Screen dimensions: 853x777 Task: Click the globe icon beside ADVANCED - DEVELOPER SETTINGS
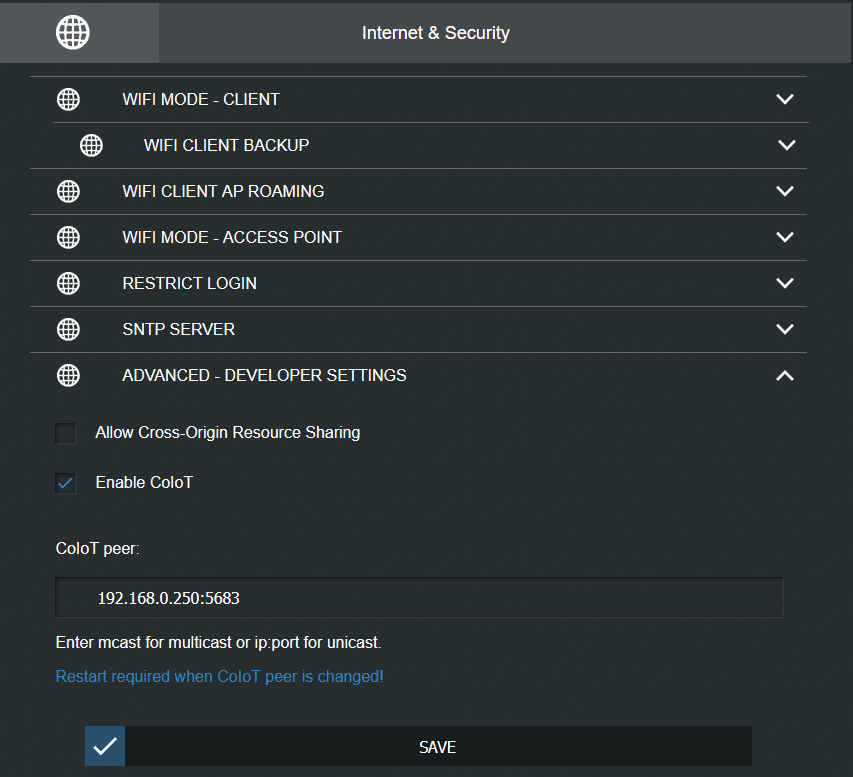(68, 375)
